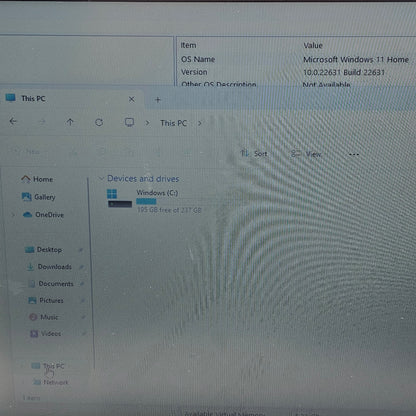Open the Sort menu
Image resolution: width=416 pixels, height=416 pixels.
coord(254,154)
